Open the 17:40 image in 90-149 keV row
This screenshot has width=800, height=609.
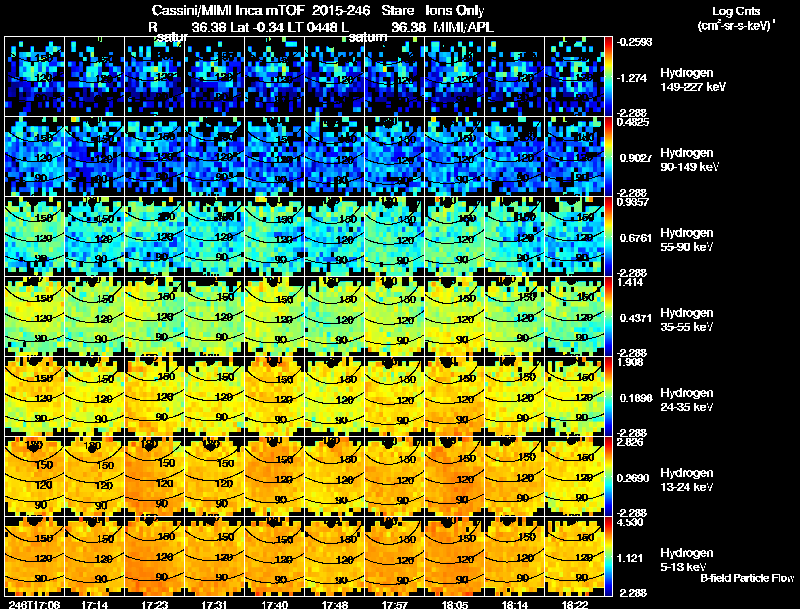click(x=274, y=157)
